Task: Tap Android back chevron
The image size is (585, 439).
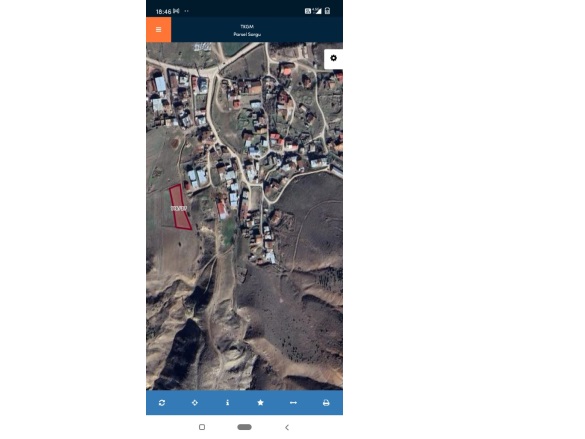Action: pyautogui.click(x=287, y=427)
